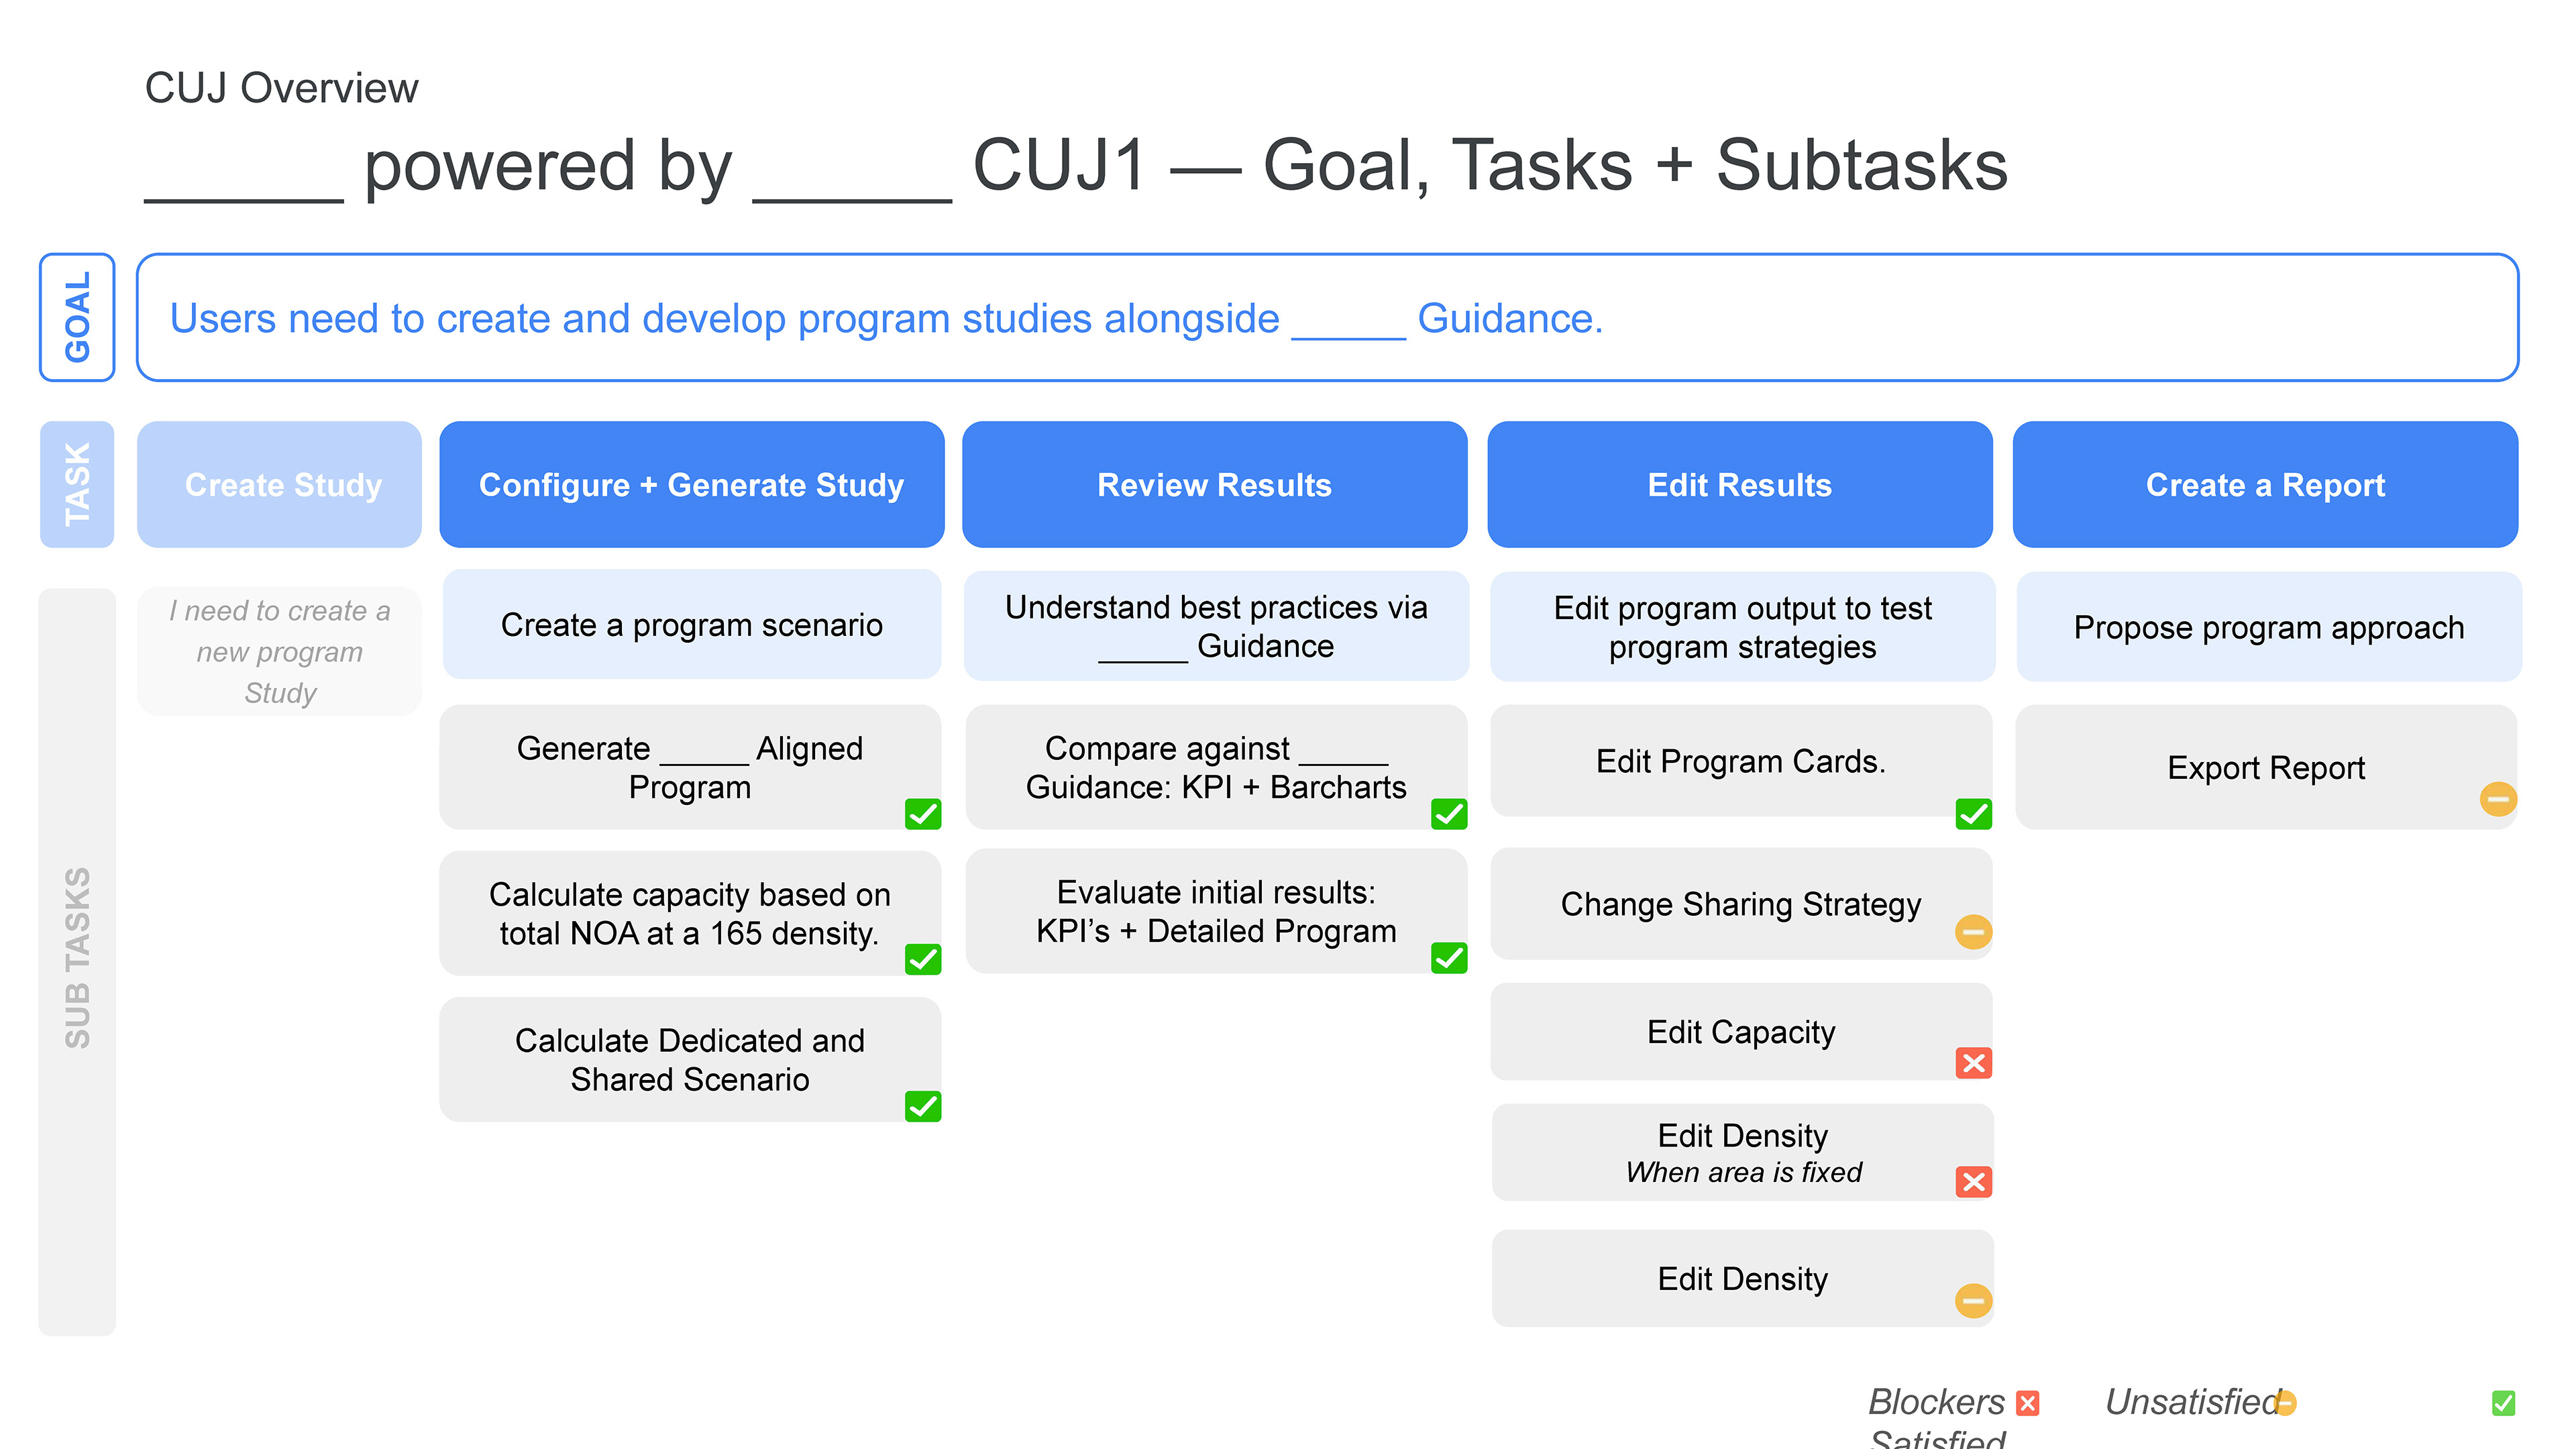This screenshot has height=1449, width=2576.
Task: Click the faded Create Study task box
Action: coord(280,485)
